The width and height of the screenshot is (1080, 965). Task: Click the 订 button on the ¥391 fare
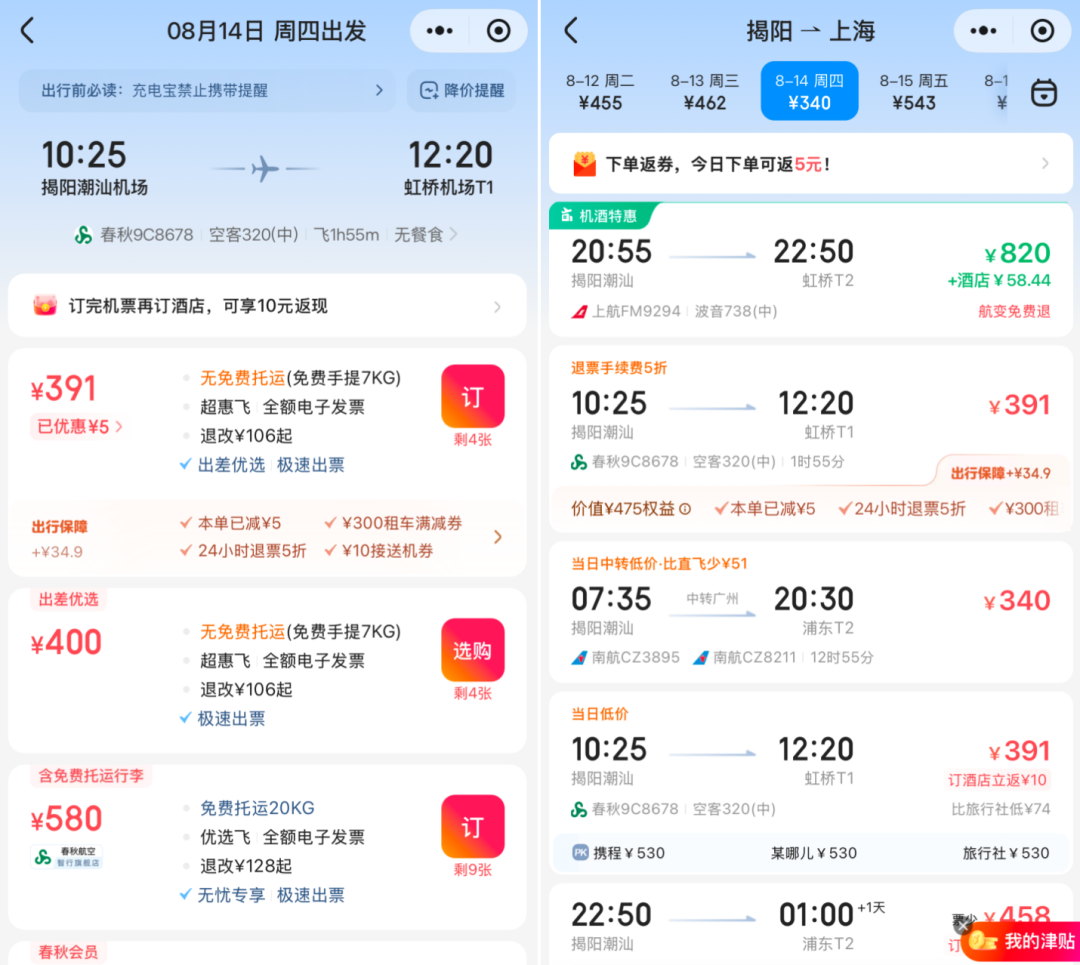pyautogui.click(x=472, y=395)
